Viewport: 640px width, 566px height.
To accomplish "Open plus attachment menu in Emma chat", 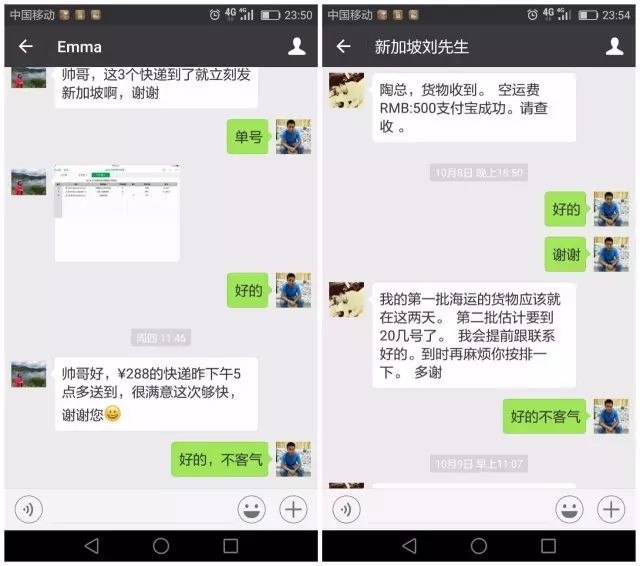I will (293, 509).
